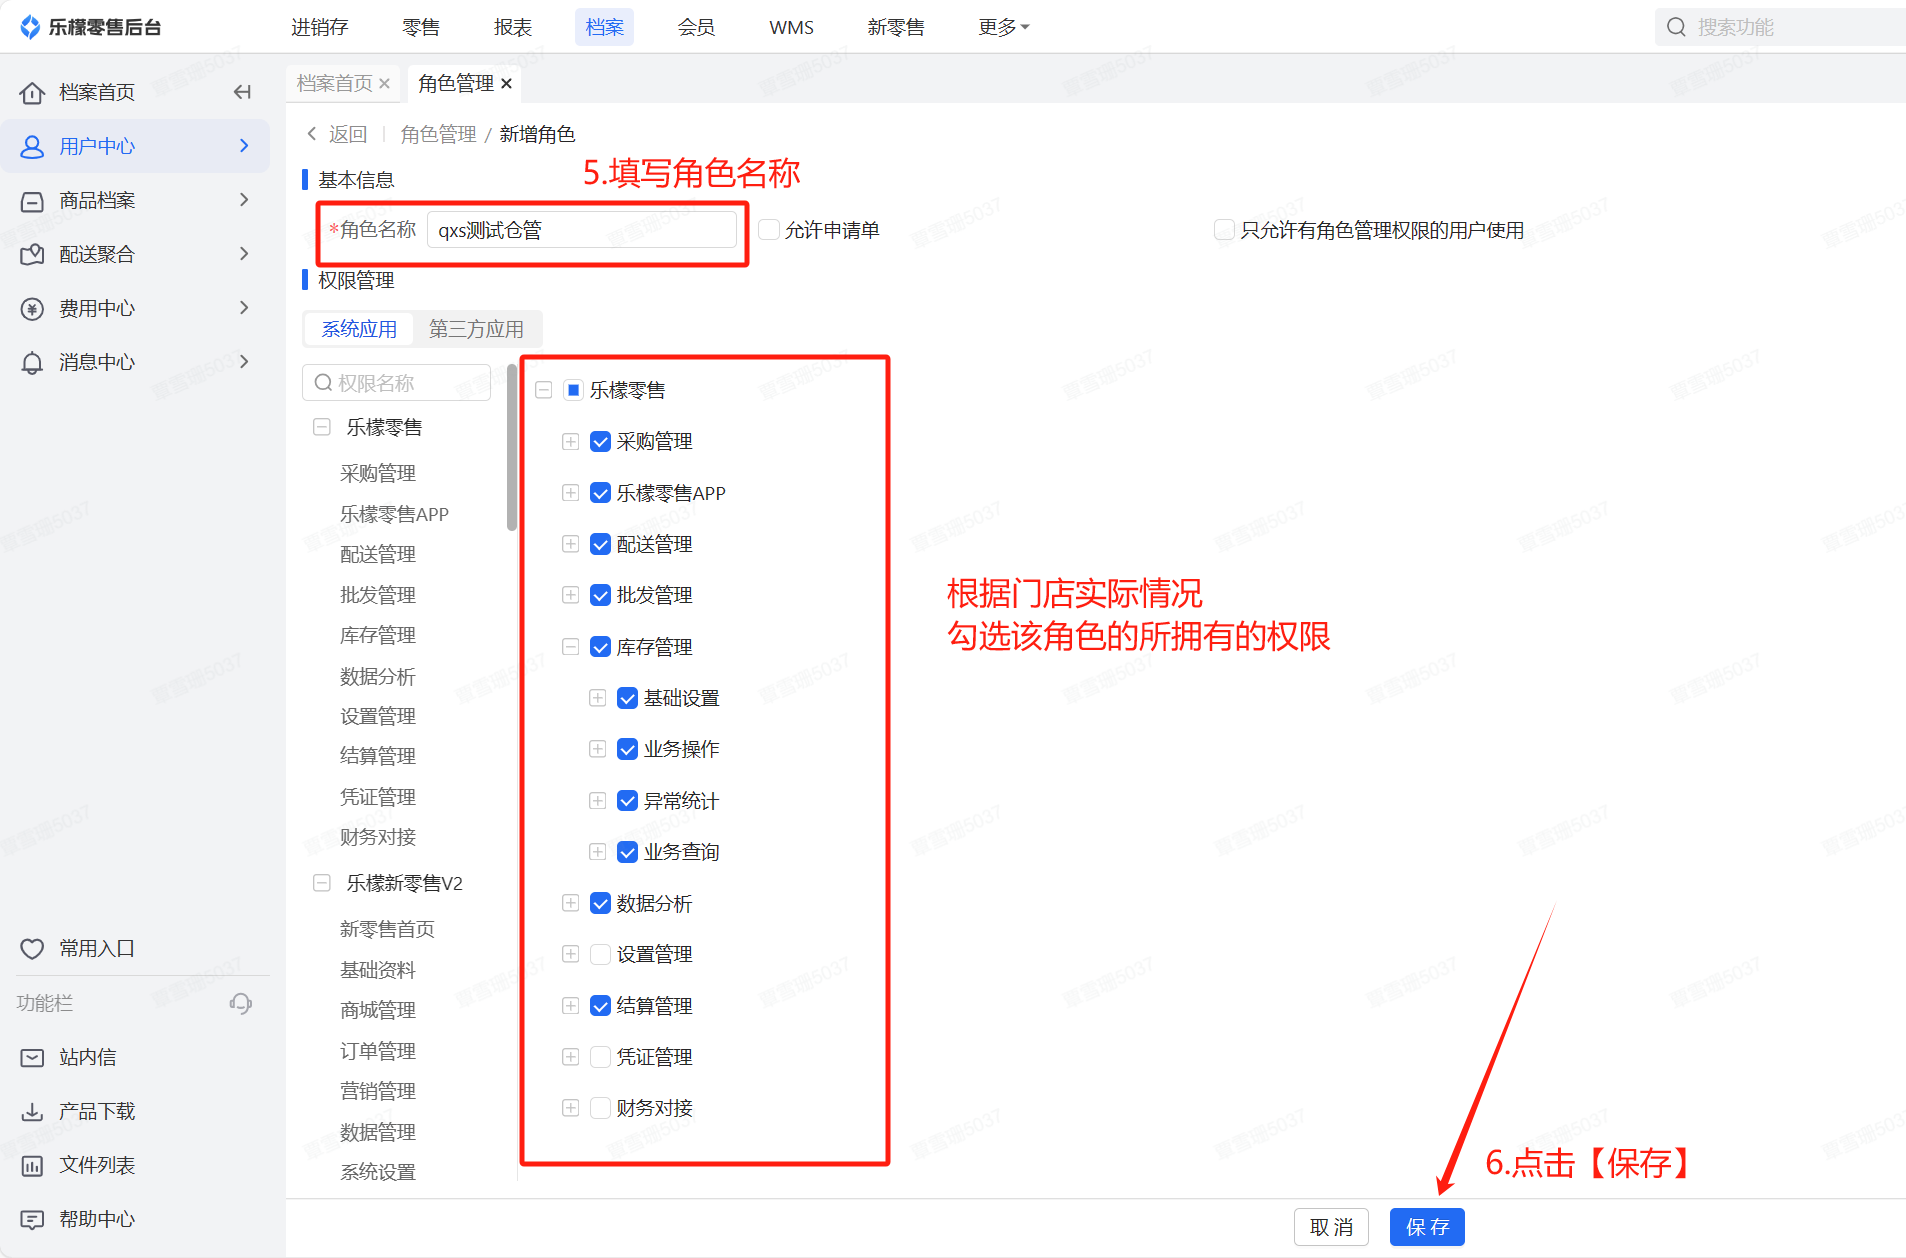This screenshot has width=1906, height=1258.
Task: Jump to 订单管理 in left permission list
Action: 378,1051
